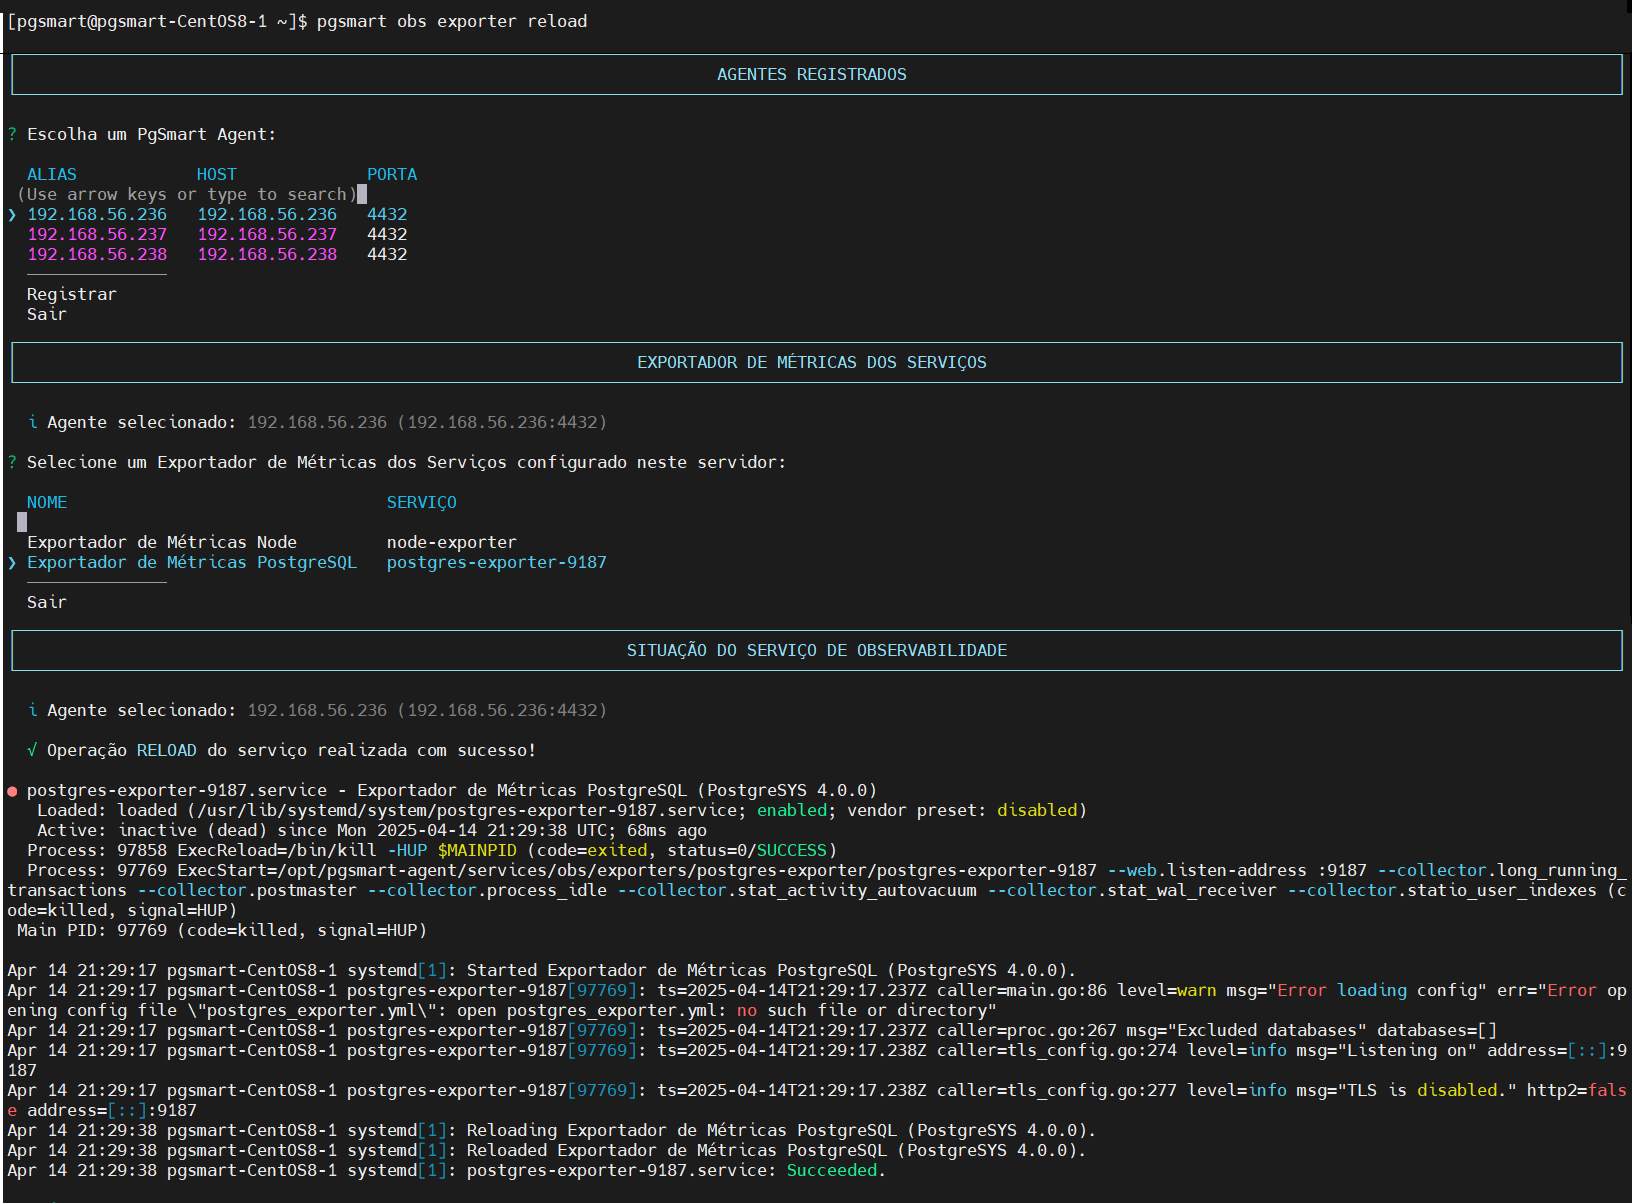
Task: Select agent alias 192.168.56.238
Action: [97, 254]
